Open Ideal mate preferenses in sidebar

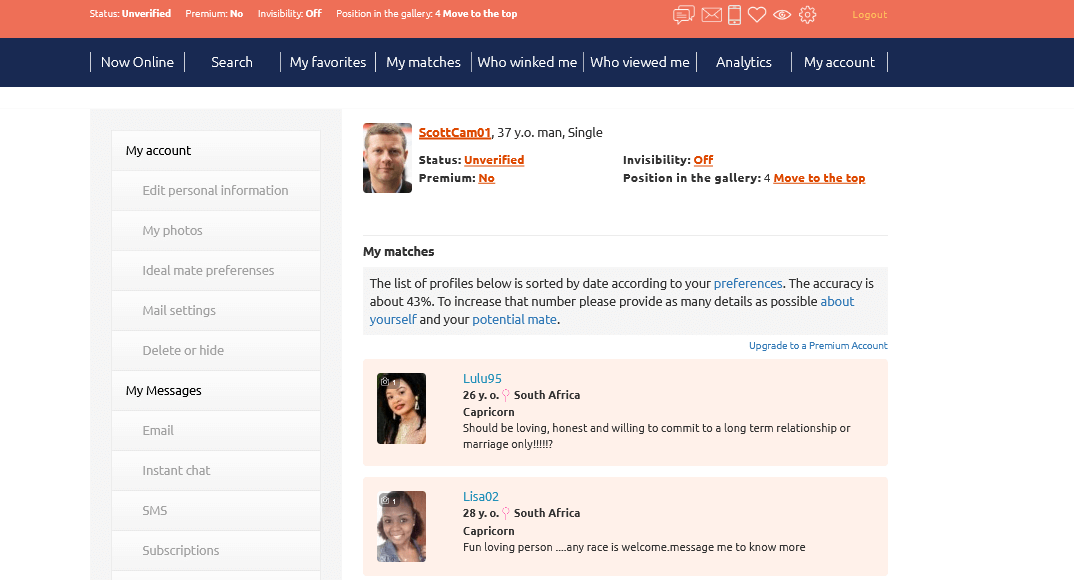216,270
